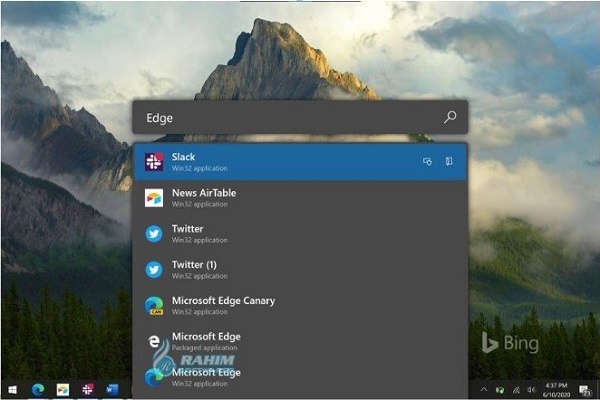The image size is (600, 400).
Task: Click the Bing logo on the desktop
Action: tap(510, 343)
